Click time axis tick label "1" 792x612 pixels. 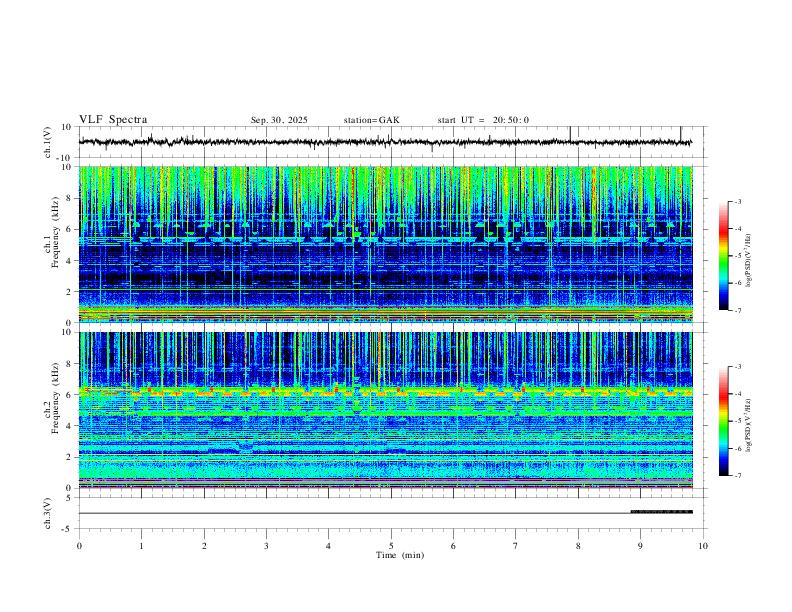141,546
